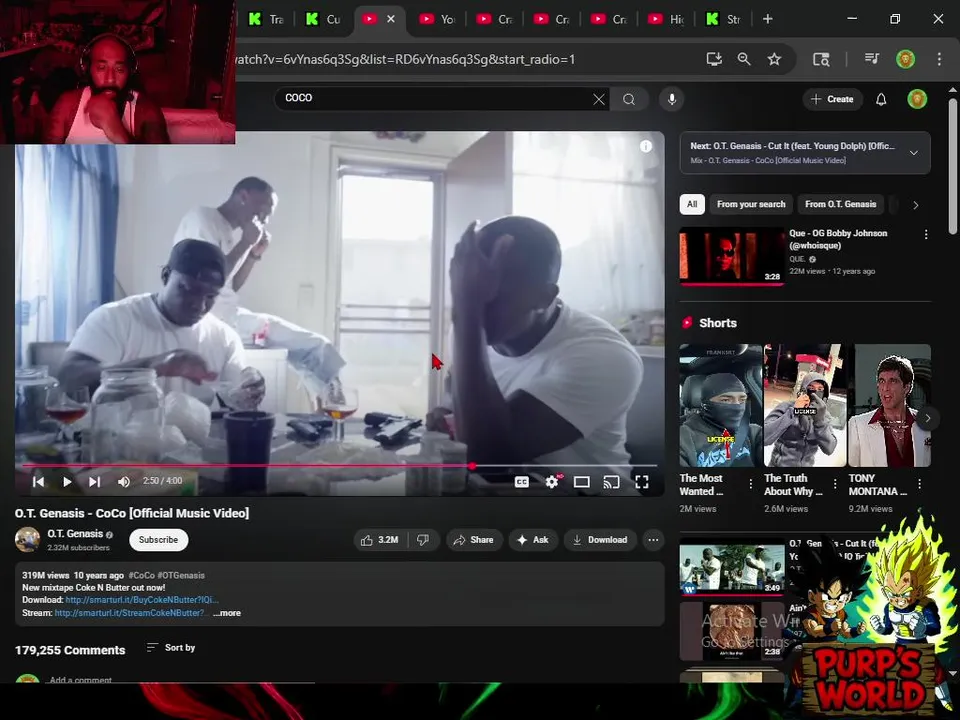
Task: Skip to previous video in player
Action: (x=39, y=482)
